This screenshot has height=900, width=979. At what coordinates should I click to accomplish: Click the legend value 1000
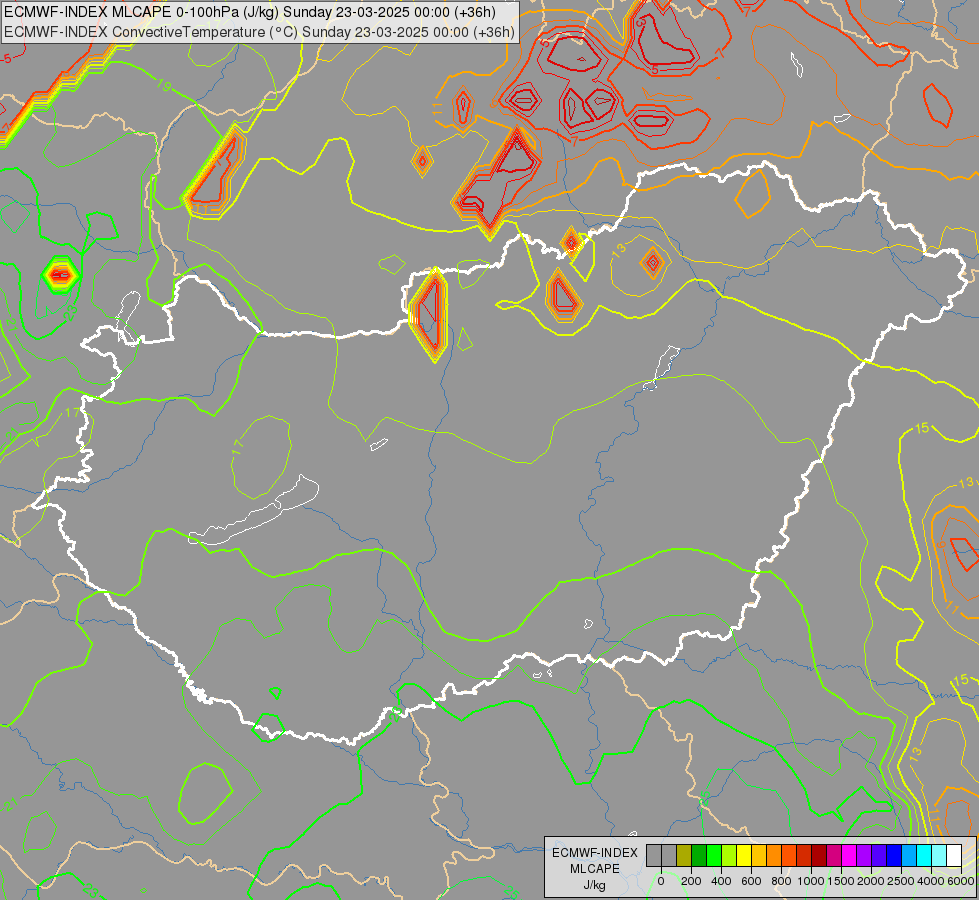(811, 881)
